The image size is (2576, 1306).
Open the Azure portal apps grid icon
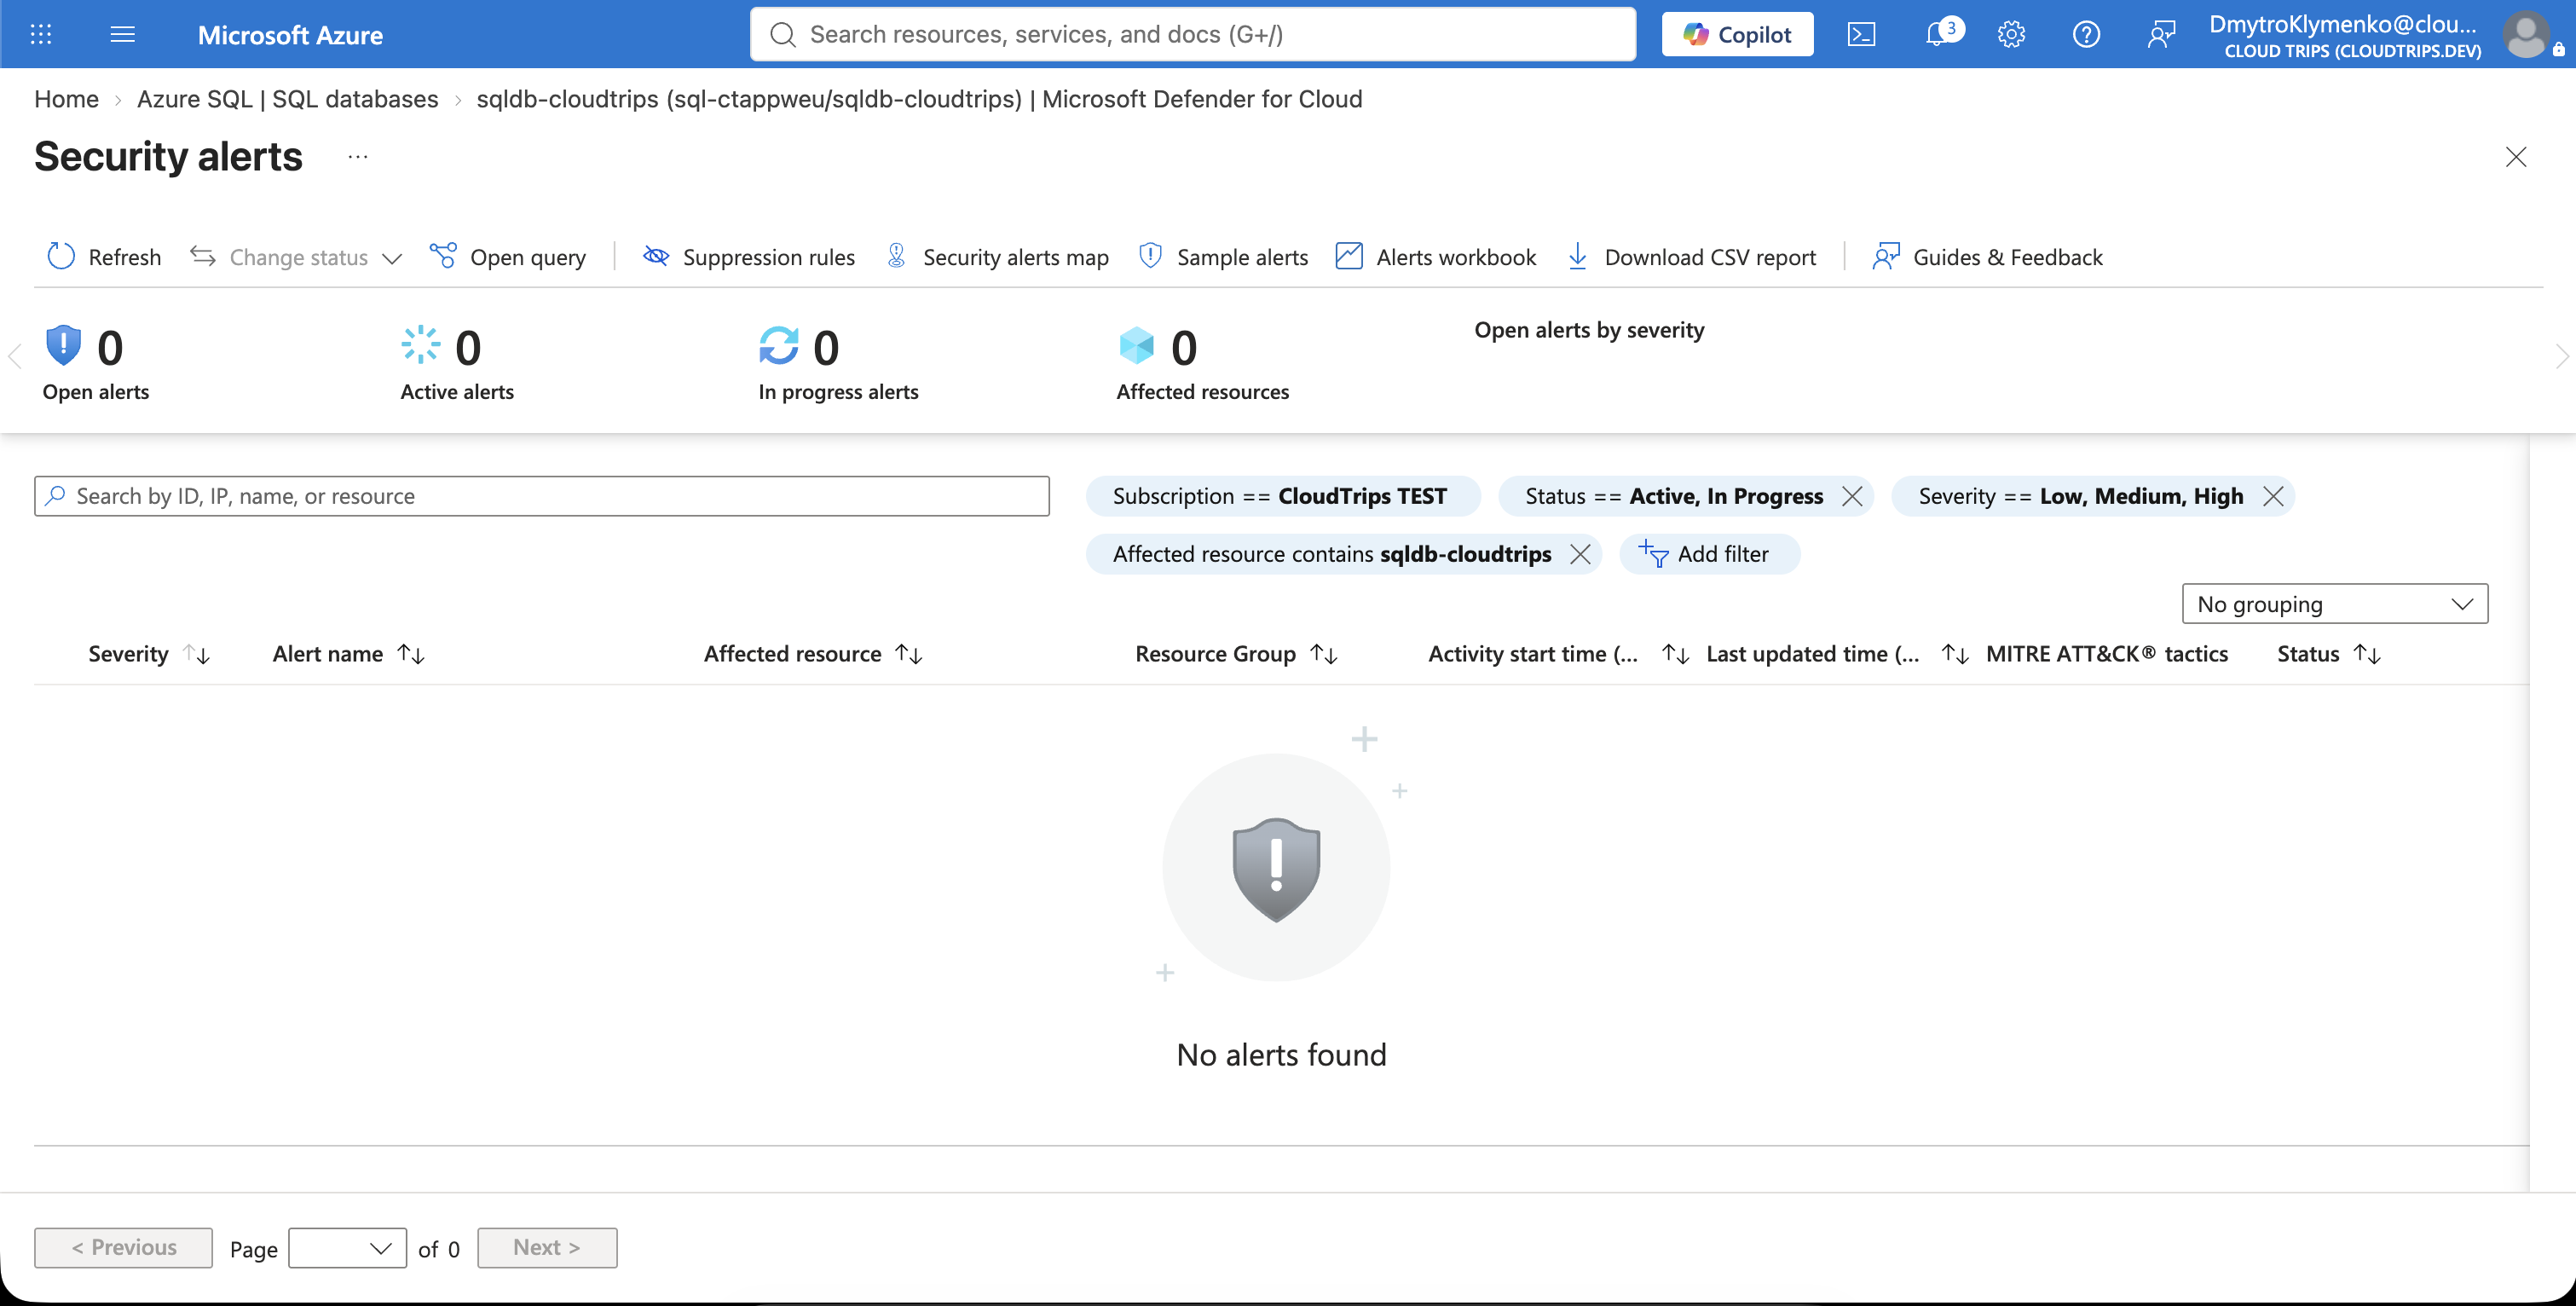pos(41,34)
